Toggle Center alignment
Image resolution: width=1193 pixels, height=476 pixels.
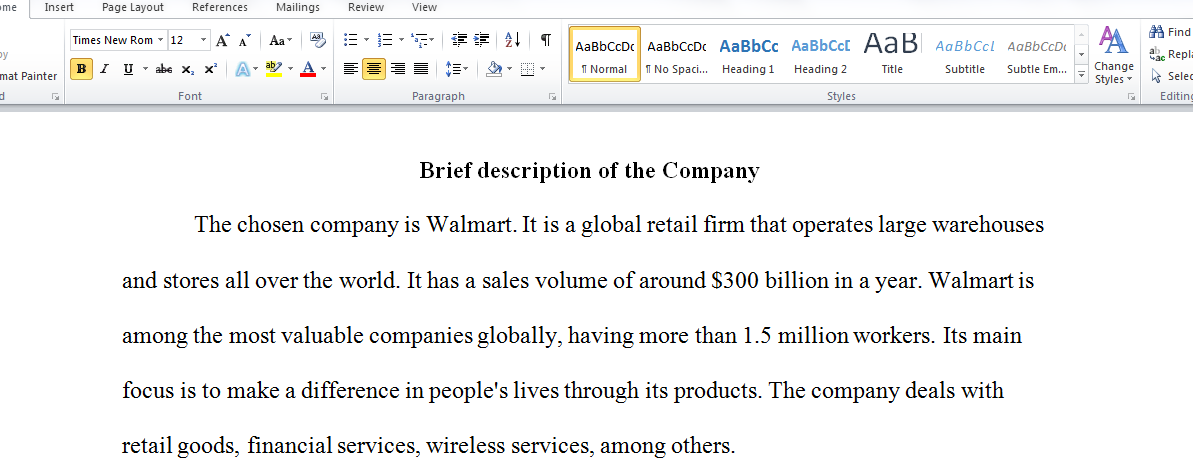(x=374, y=69)
